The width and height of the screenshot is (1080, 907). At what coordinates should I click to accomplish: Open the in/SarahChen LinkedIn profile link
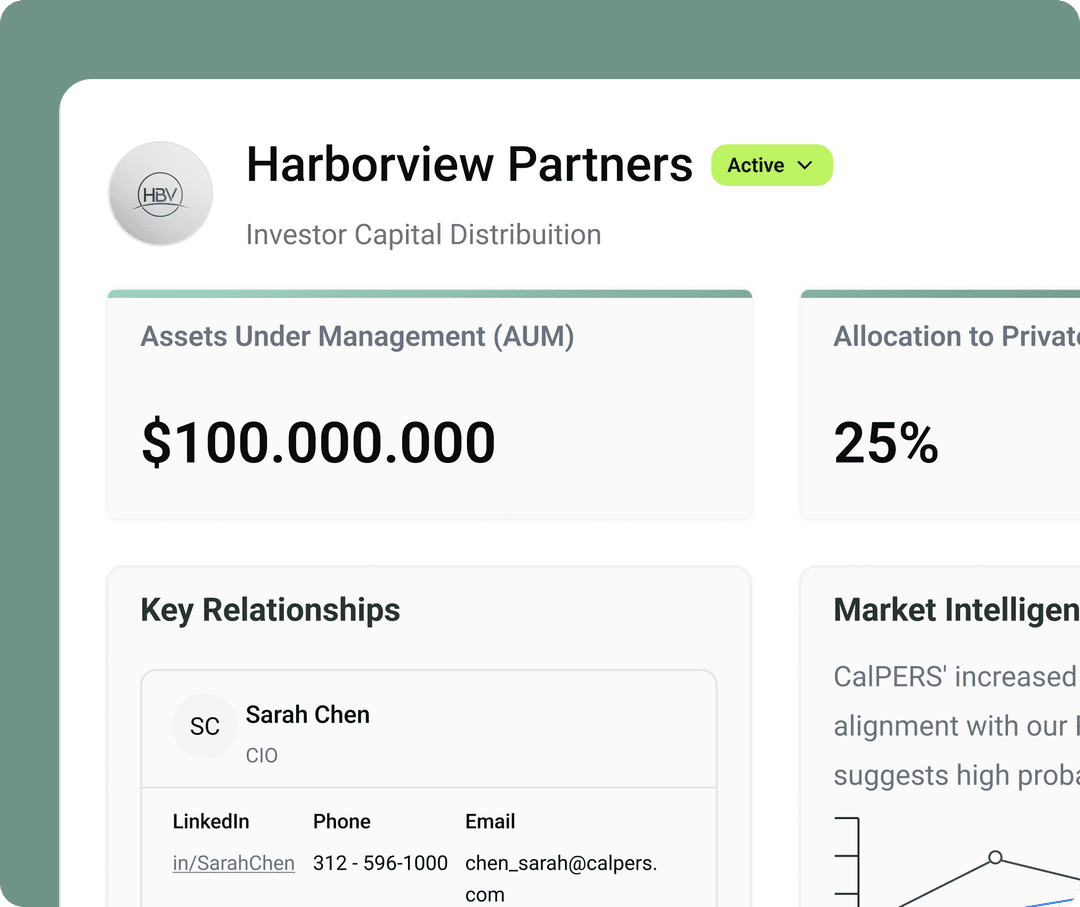[233, 863]
